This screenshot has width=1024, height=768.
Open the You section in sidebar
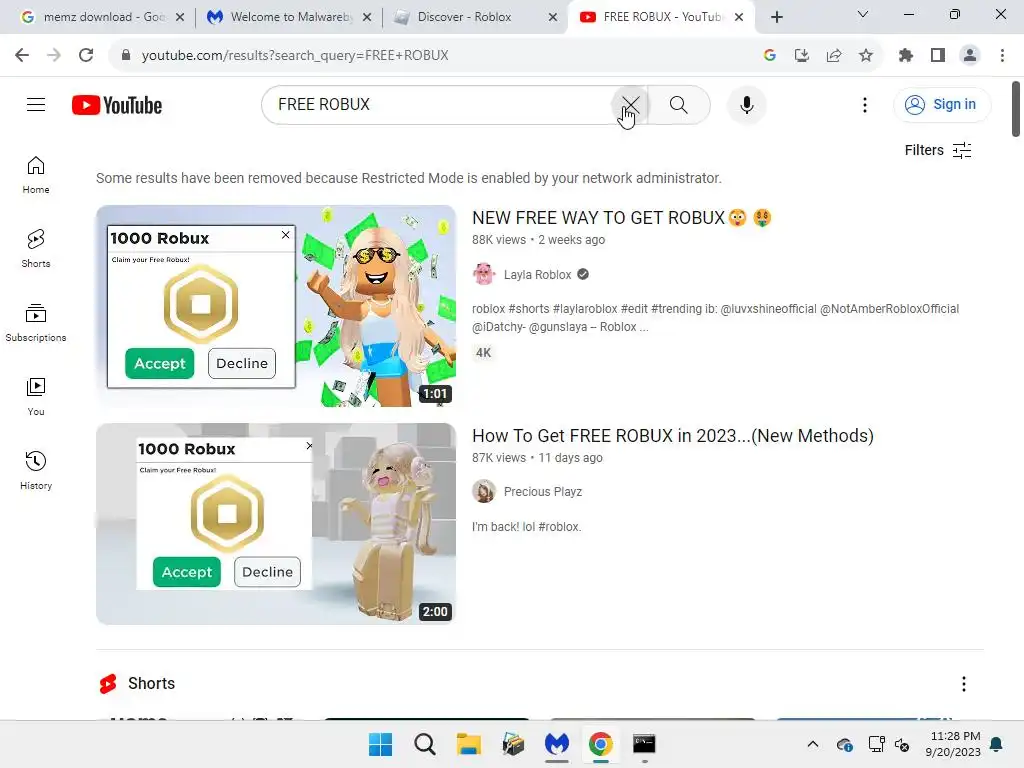point(36,396)
